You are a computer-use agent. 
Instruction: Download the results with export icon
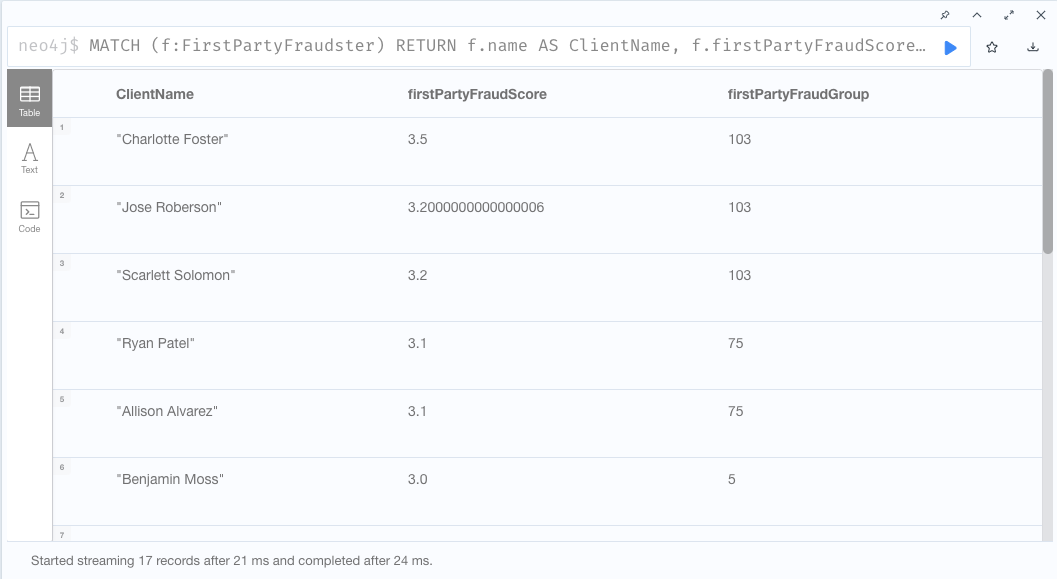coord(1033,47)
